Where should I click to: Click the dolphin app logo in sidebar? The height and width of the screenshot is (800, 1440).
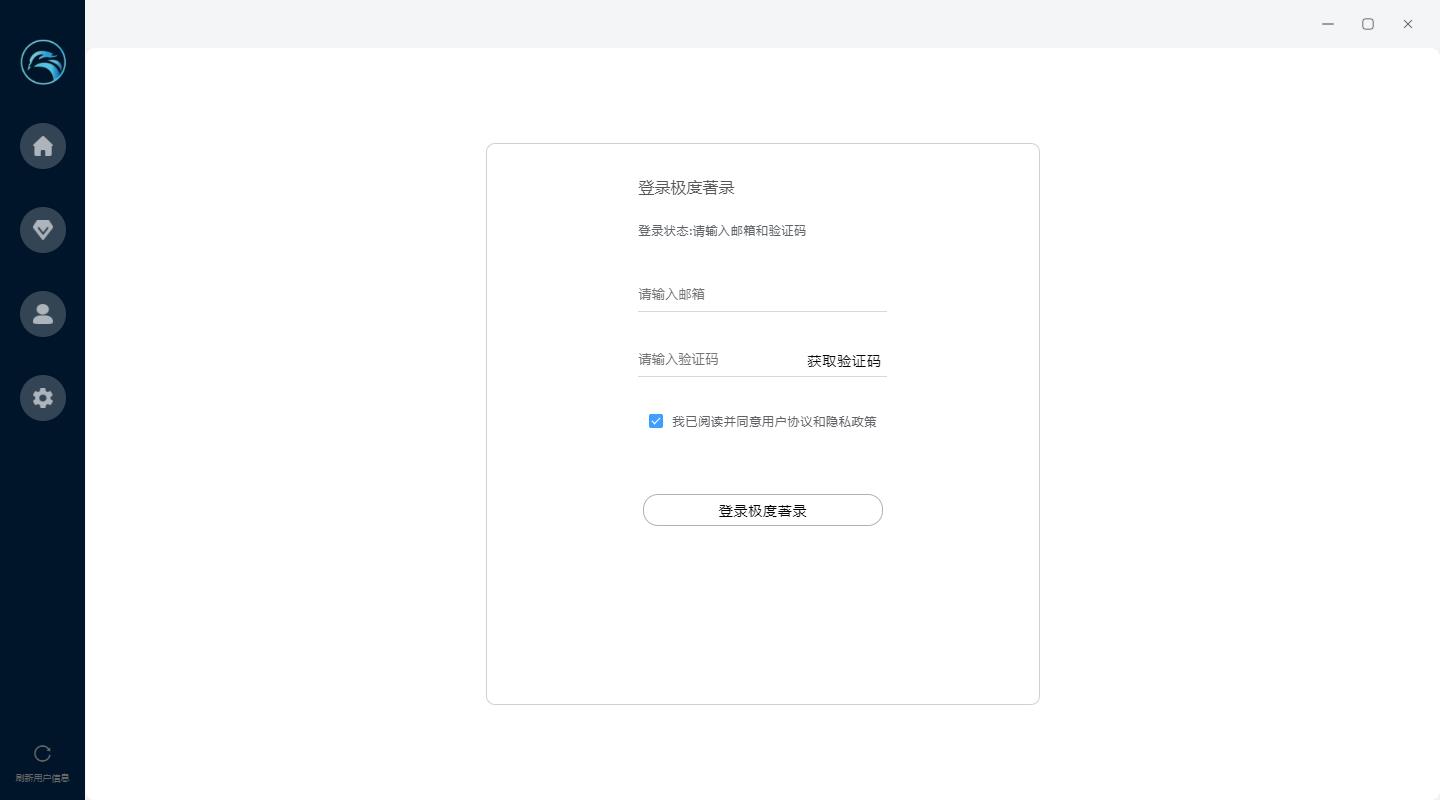[43, 61]
